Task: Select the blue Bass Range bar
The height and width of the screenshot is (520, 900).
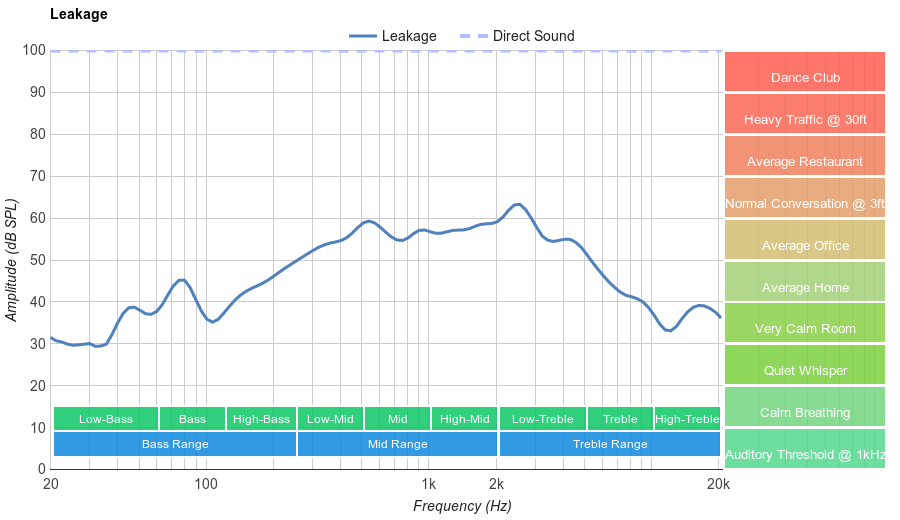Action: [175, 444]
